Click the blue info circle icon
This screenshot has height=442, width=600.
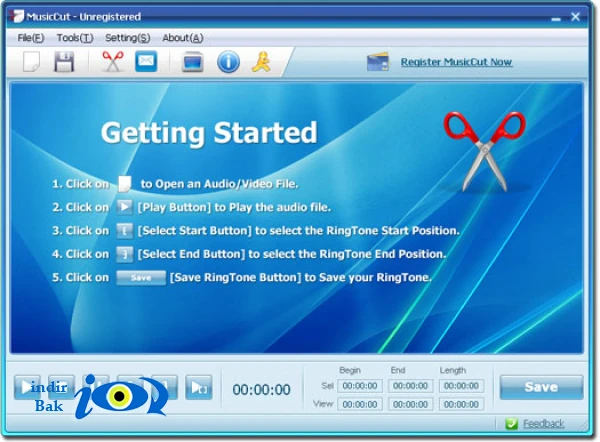point(228,62)
